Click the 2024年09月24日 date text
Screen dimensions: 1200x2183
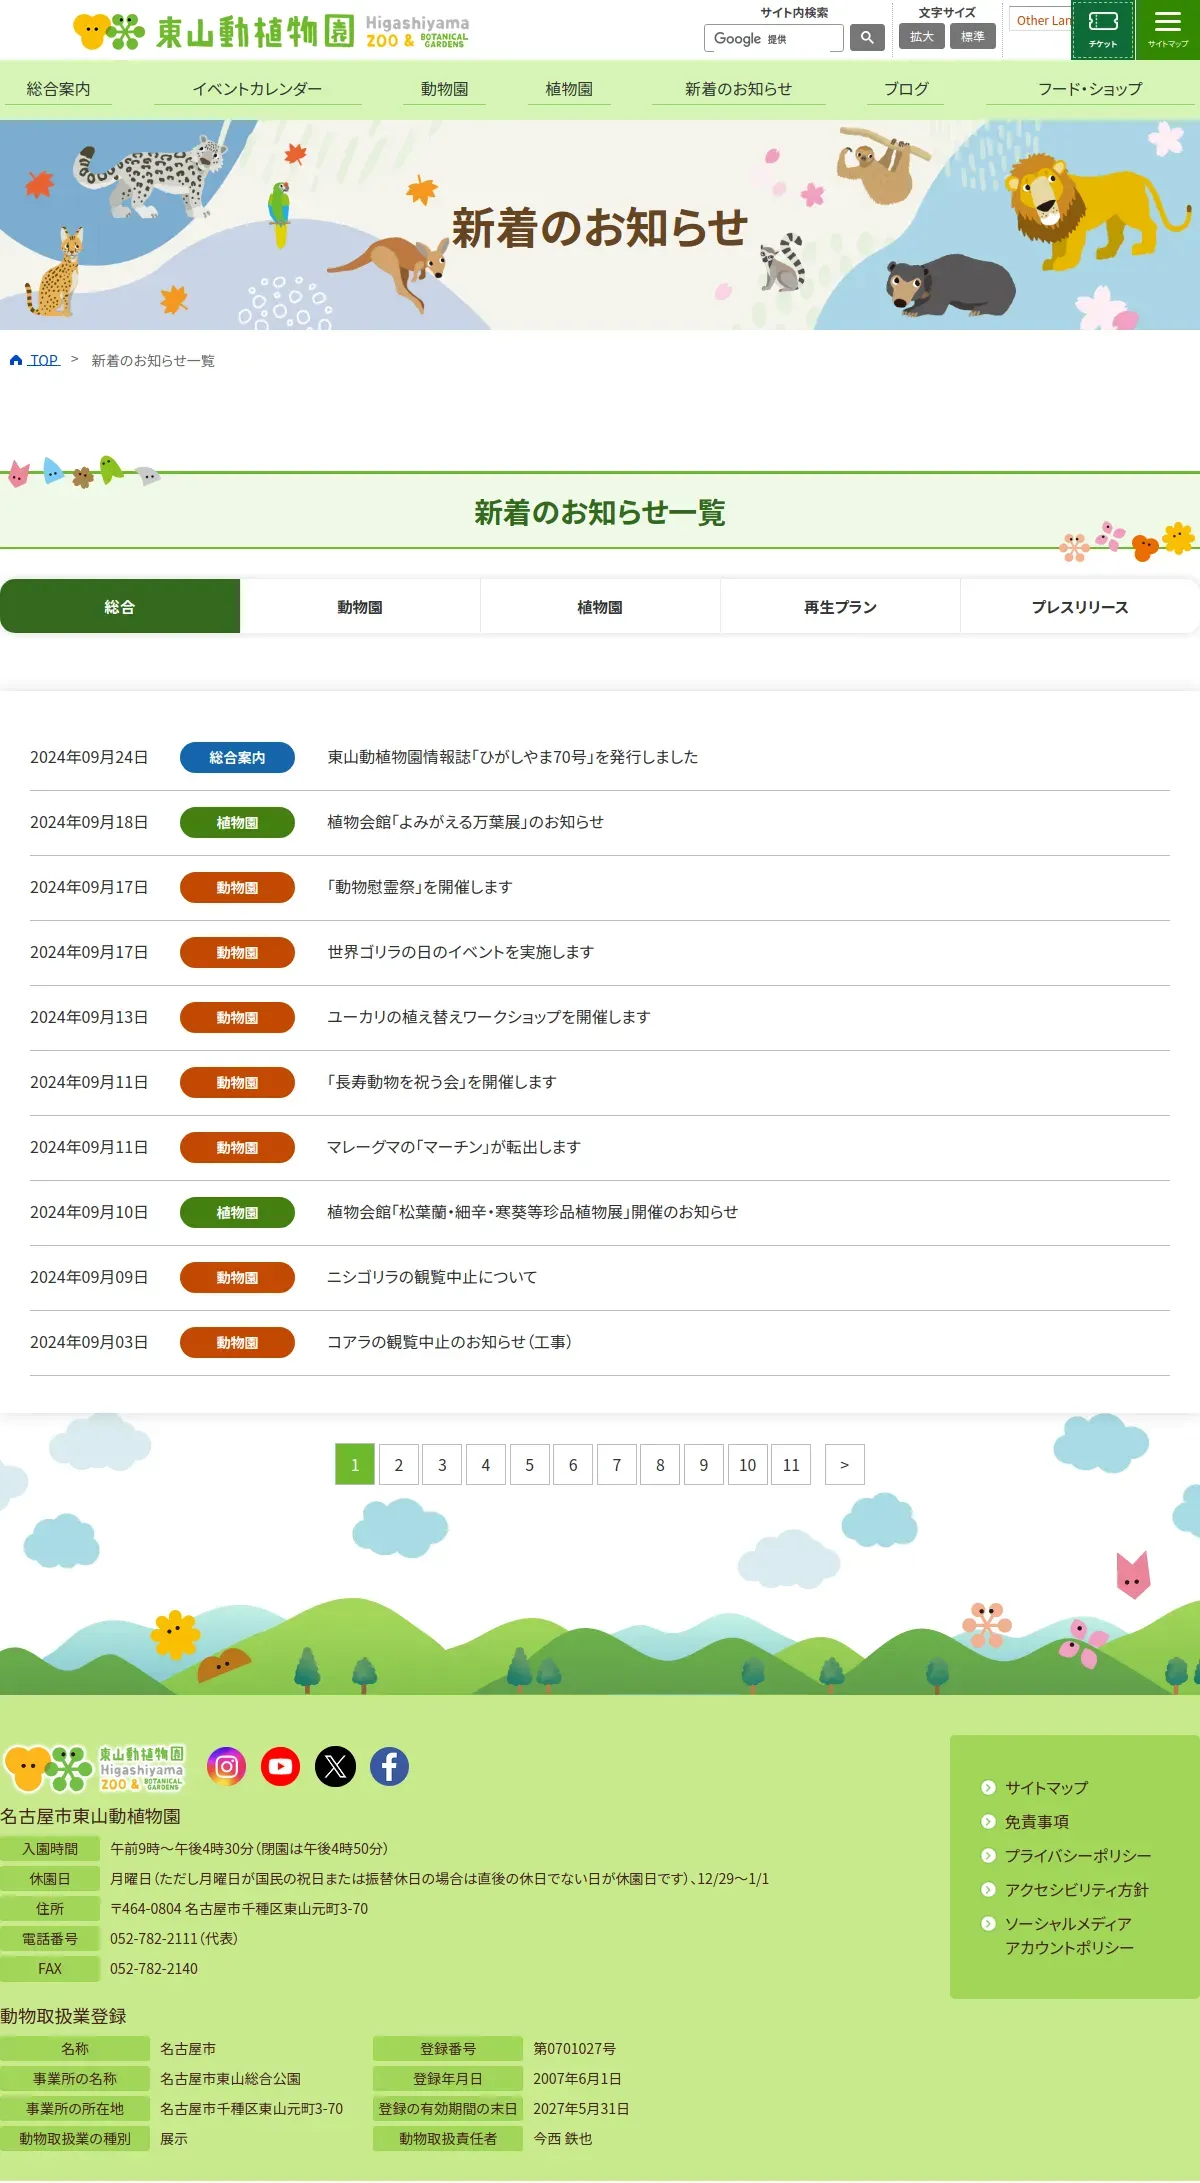point(89,757)
